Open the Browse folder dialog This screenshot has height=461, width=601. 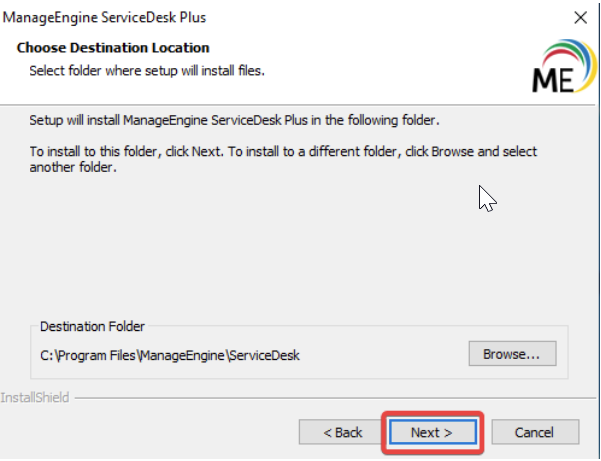[x=511, y=354]
